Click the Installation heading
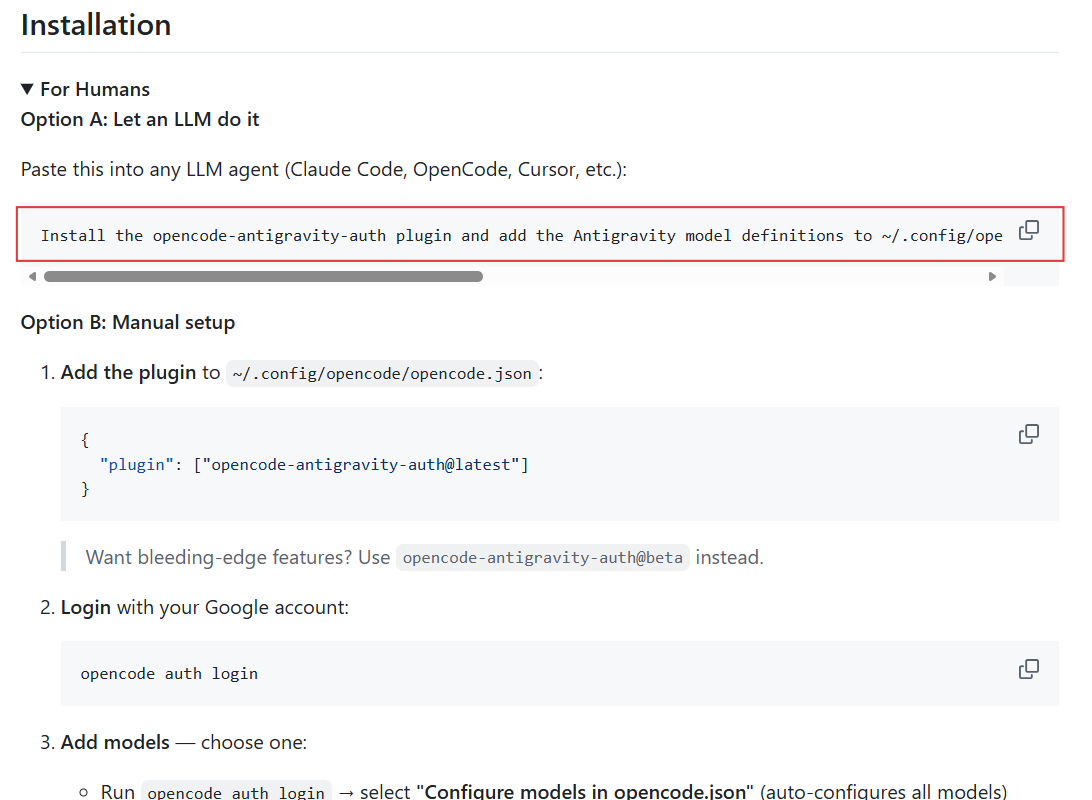This screenshot has width=1092, height=800. (x=96, y=25)
